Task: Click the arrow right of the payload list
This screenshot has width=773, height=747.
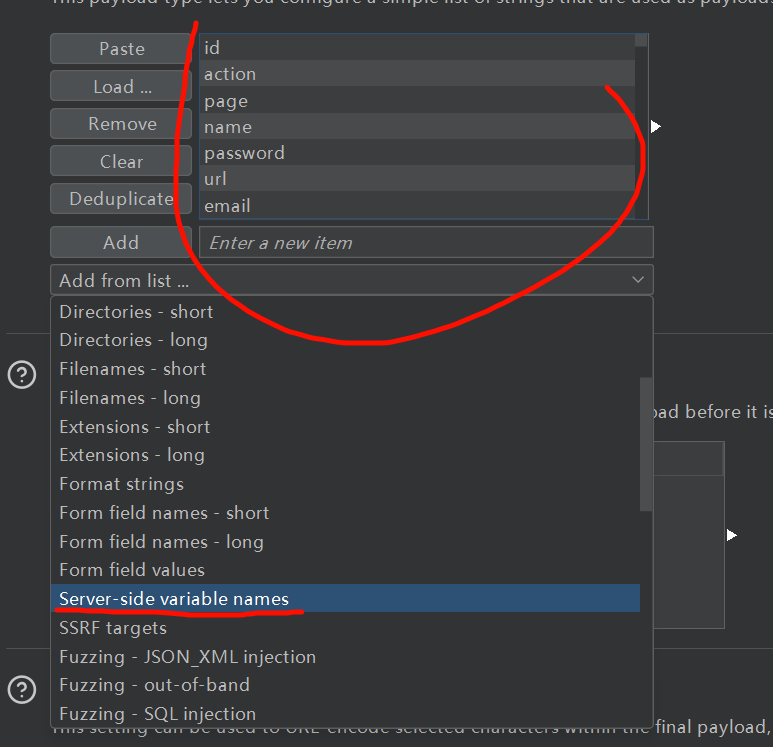Action: coord(656,126)
